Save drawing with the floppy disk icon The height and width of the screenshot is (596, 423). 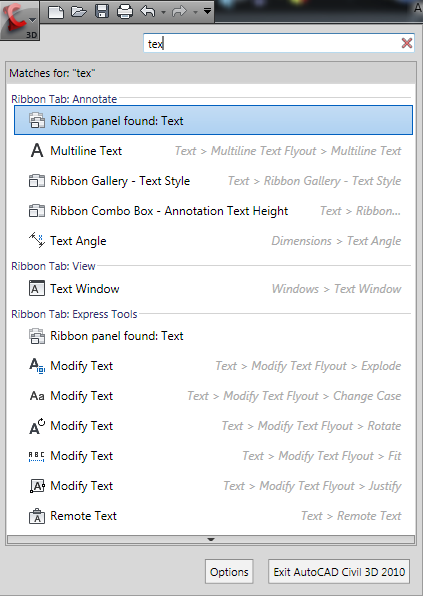click(x=102, y=11)
